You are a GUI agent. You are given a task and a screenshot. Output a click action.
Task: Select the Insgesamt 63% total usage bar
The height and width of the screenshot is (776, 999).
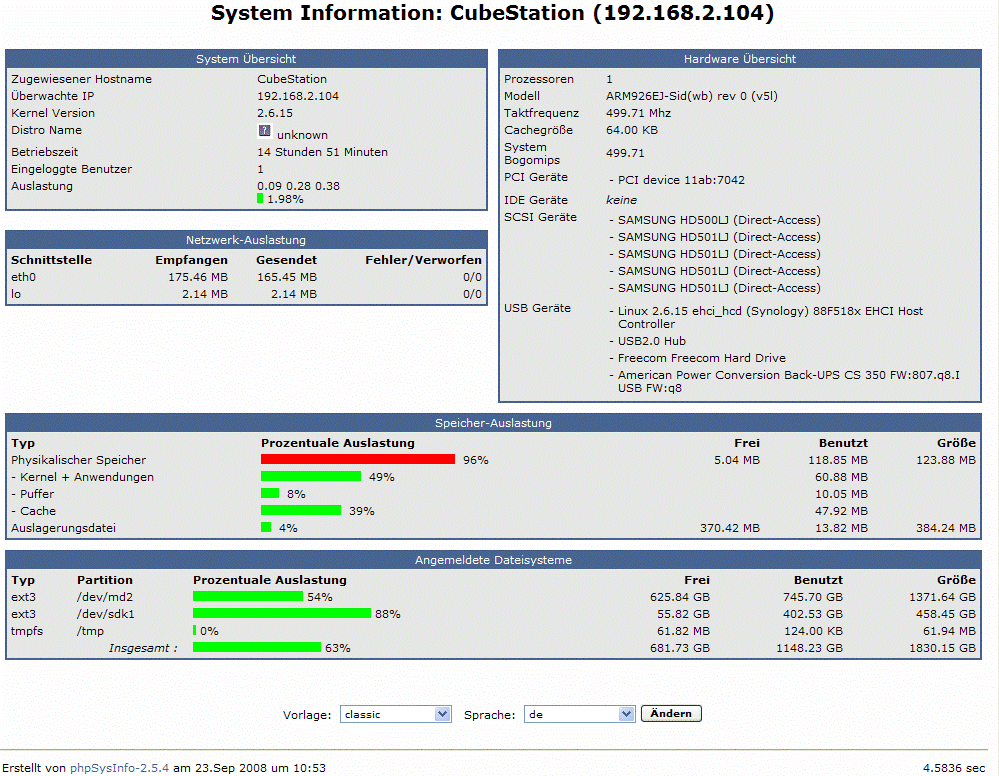(256, 648)
